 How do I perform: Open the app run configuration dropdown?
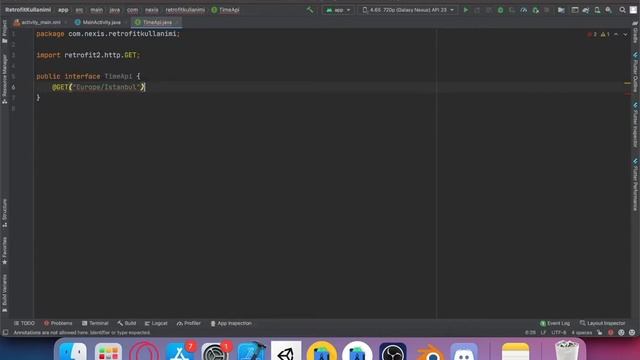coord(338,10)
